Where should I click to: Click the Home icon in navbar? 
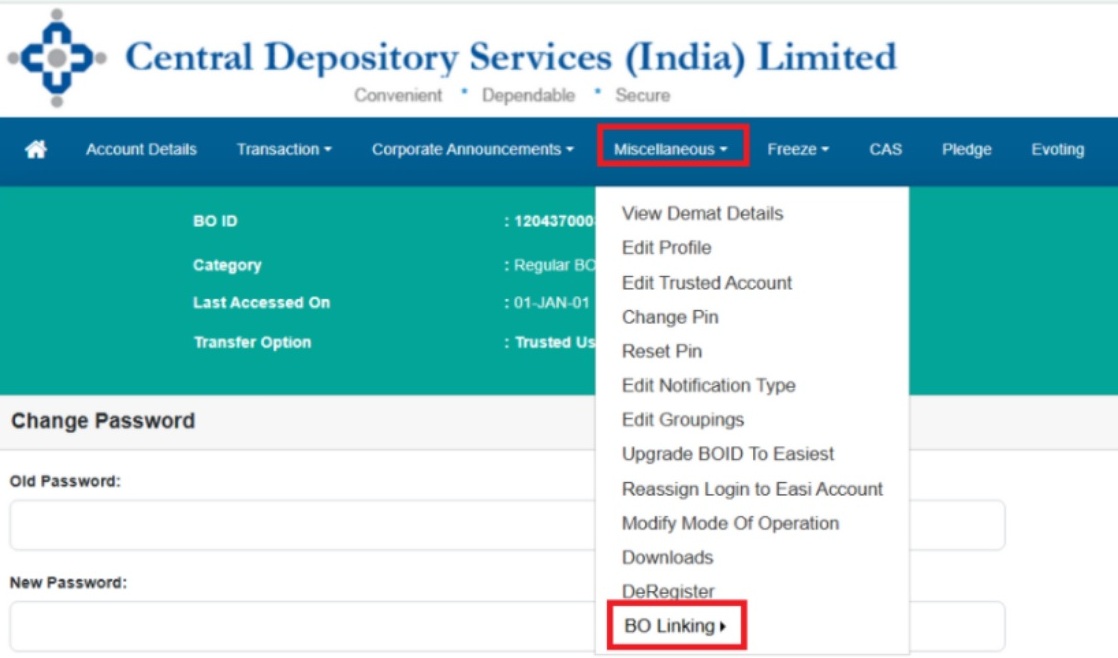[36, 150]
